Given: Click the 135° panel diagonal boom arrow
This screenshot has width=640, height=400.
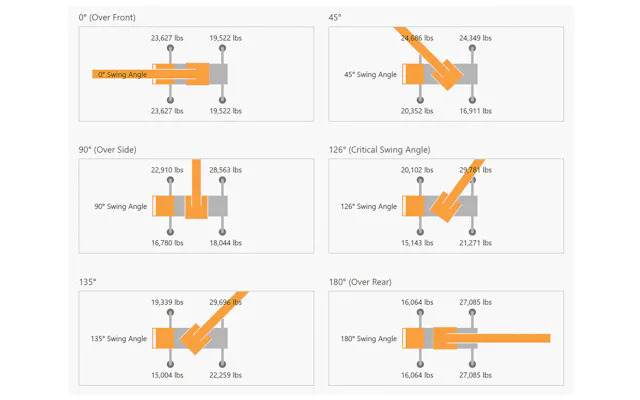Looking at the screenshot, I should pyautogui.click(x=214, y=322).
